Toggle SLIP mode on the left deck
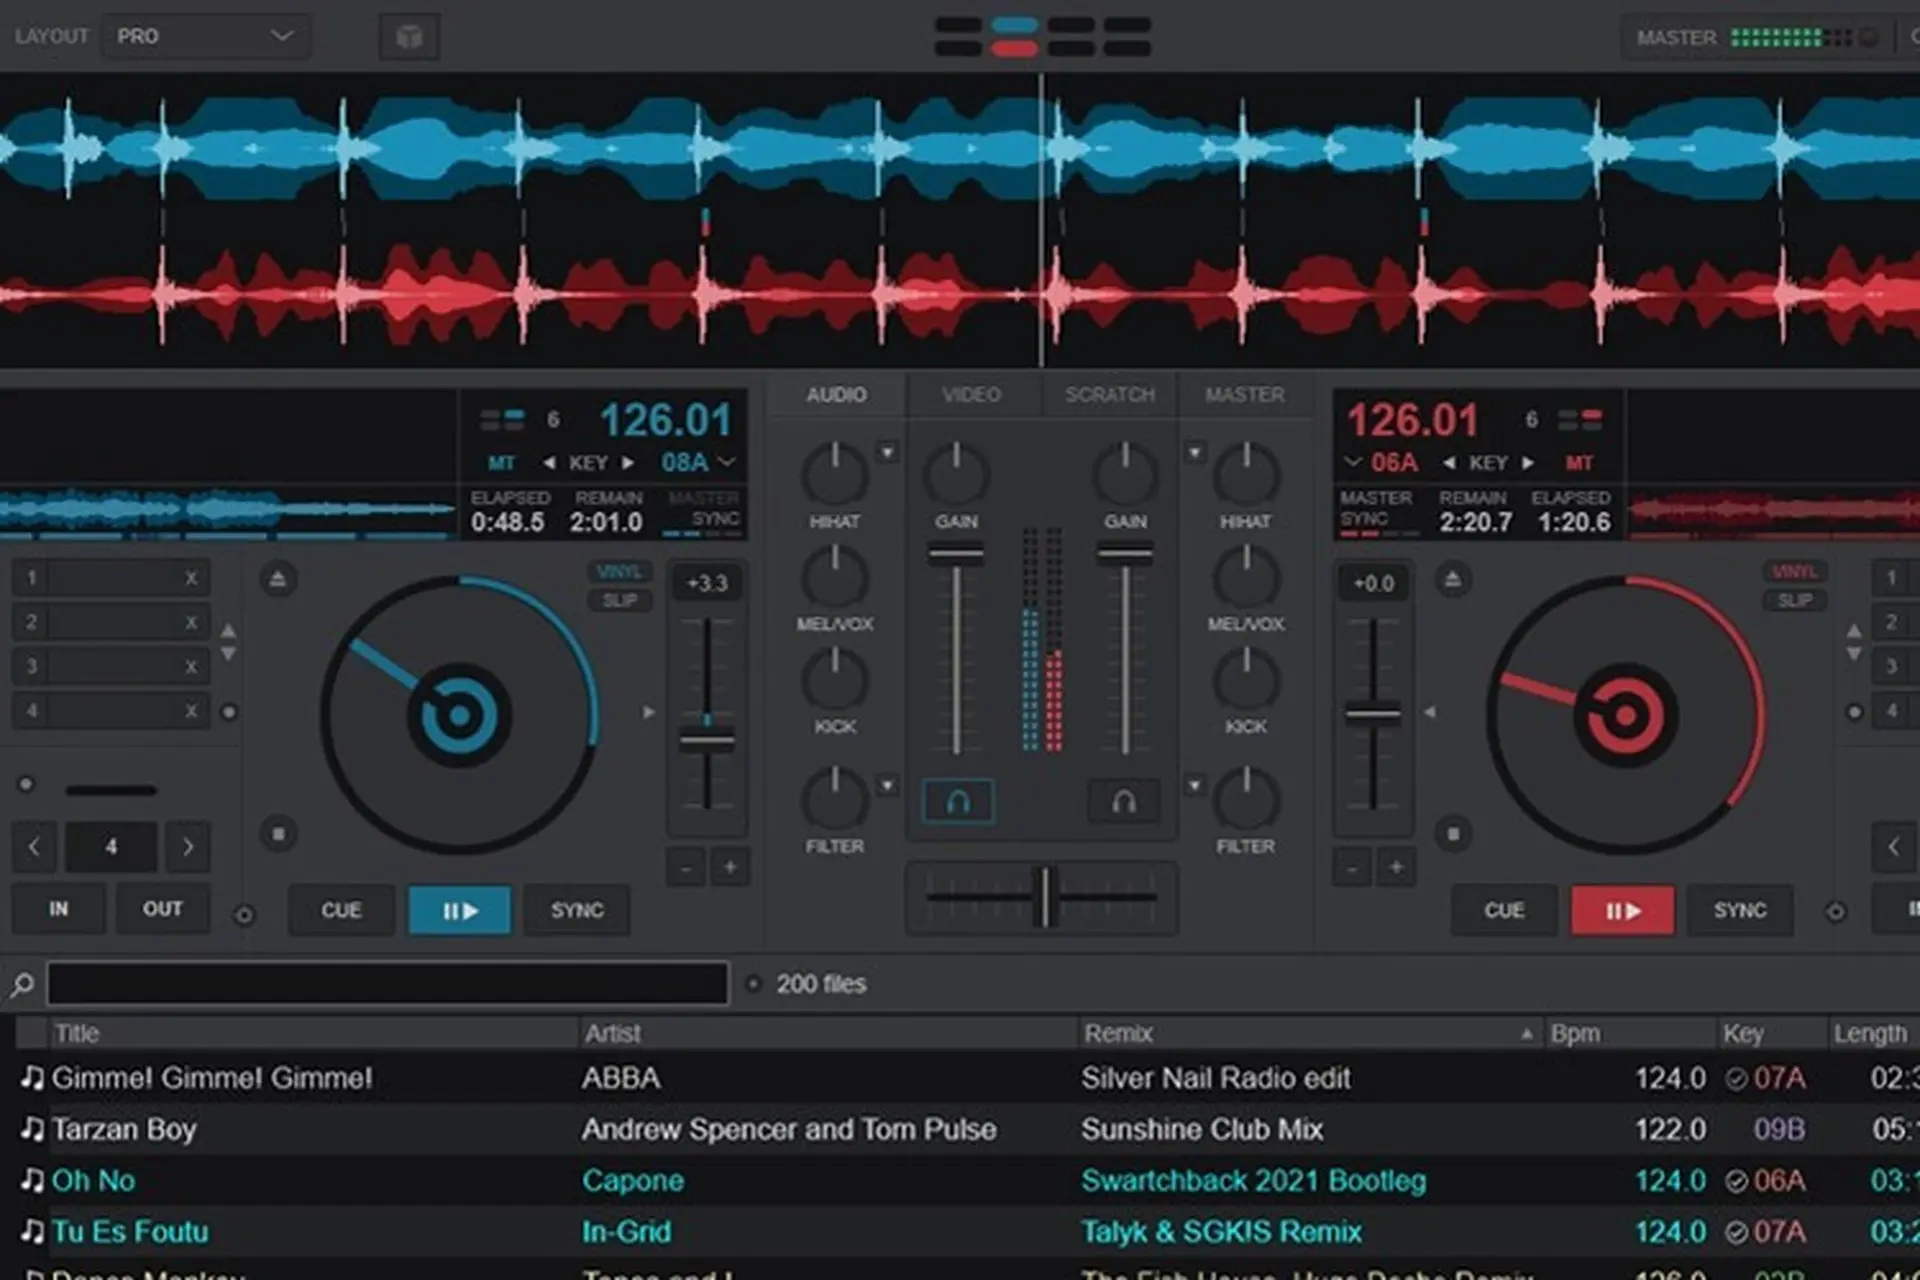 coord(620,601)
